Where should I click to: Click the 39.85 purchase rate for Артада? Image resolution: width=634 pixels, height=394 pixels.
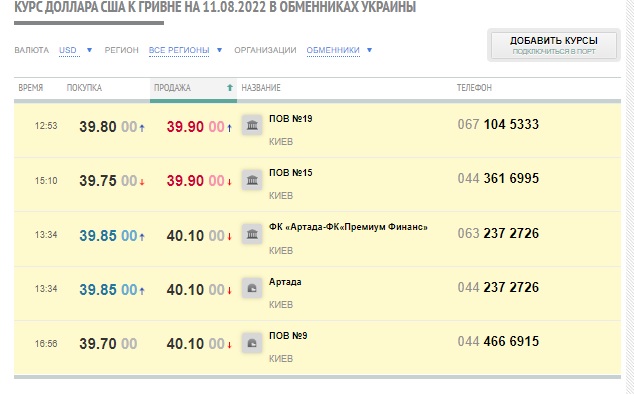[x=108, y=290]
